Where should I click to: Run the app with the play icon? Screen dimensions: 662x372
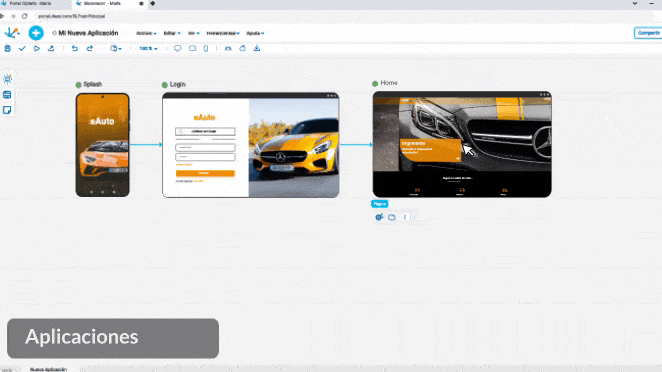point(37,49)
